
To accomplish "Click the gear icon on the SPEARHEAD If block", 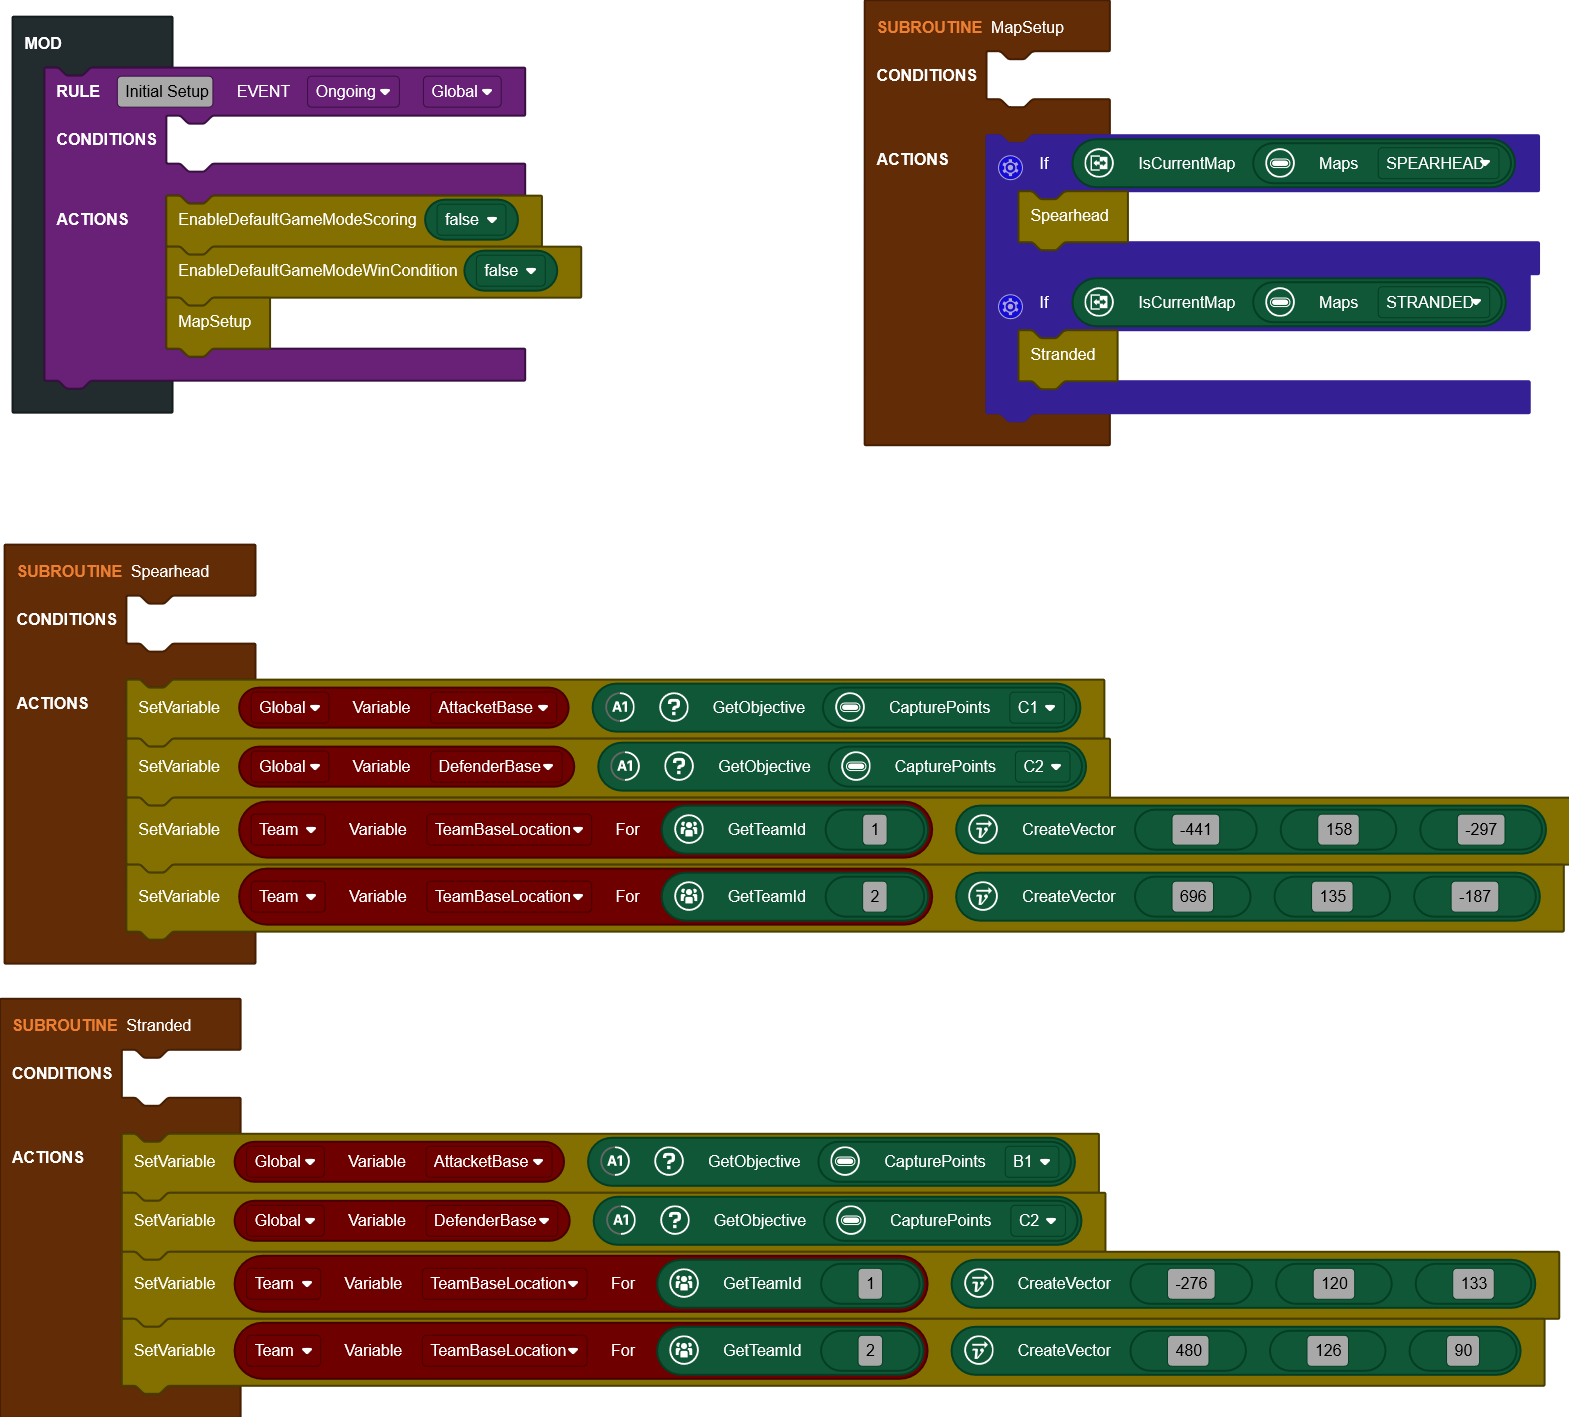I will [x=1010, y=167].
